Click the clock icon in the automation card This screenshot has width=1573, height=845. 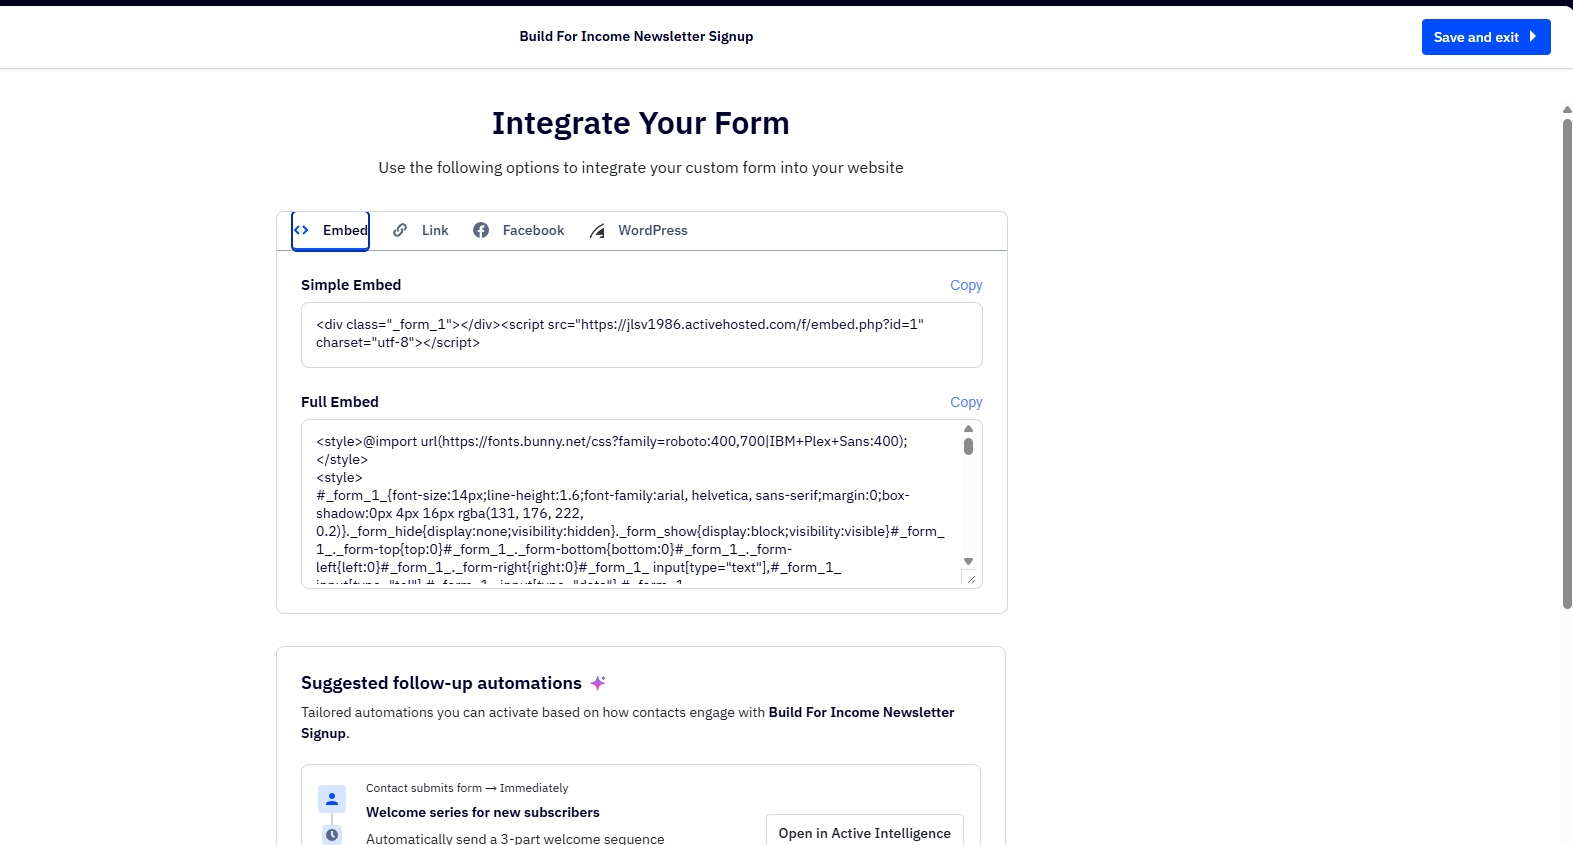tap(332, 834)
